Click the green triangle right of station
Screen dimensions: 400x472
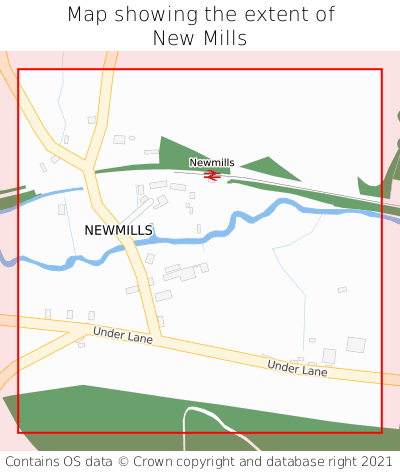[x=271, y=169]
